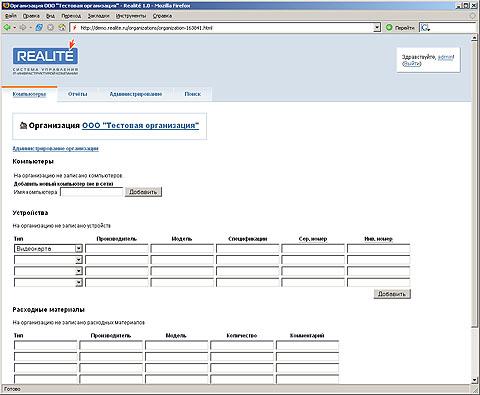The height and width of the screenshot is (395, 480).
Task: Open the Правка menu
Action: 31,16
